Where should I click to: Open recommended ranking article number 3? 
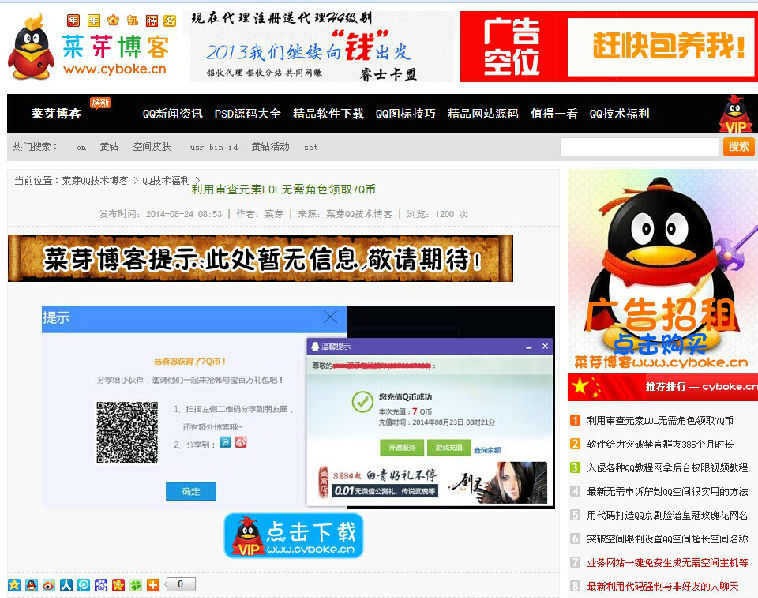click(667, 467)
